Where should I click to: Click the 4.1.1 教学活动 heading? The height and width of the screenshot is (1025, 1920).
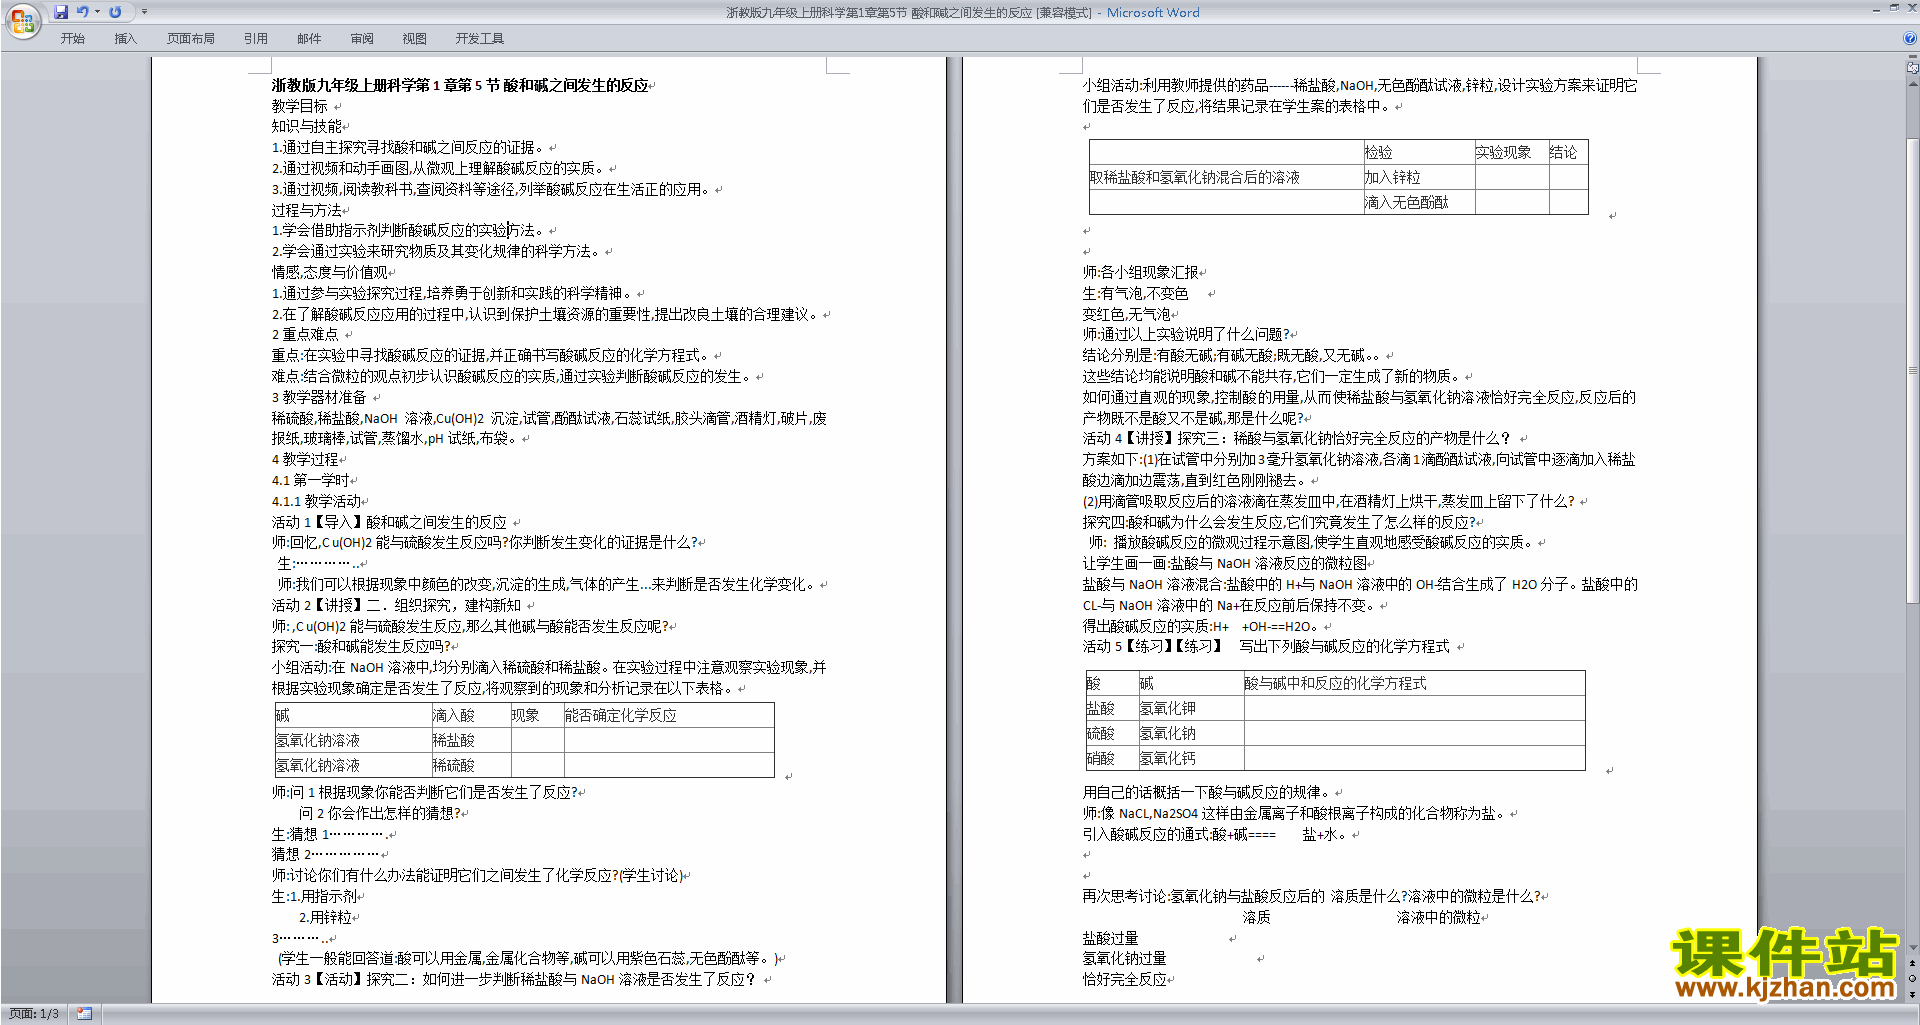click(316, 502)
